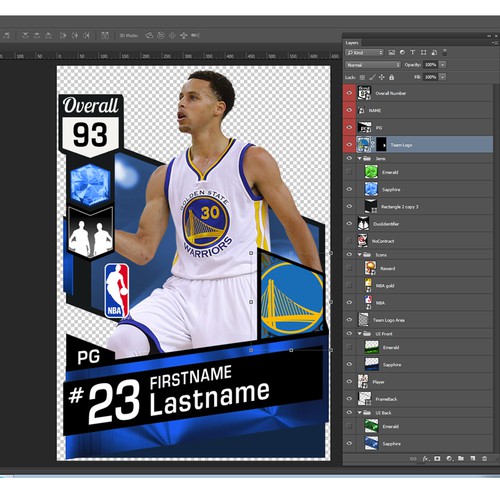This screenshot has width=500, height=500.
Task: Hide the Player layer
Action: tap(349, 381)
